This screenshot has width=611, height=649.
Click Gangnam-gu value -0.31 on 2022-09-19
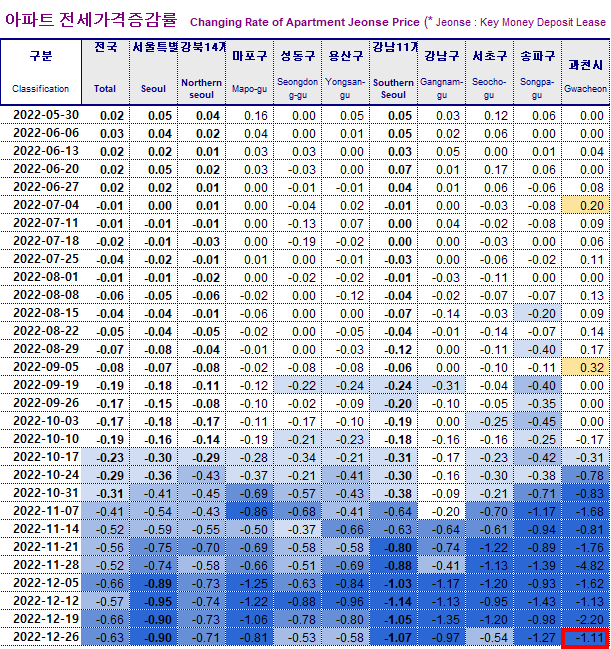pyautogui.click(x=442, y=385)
